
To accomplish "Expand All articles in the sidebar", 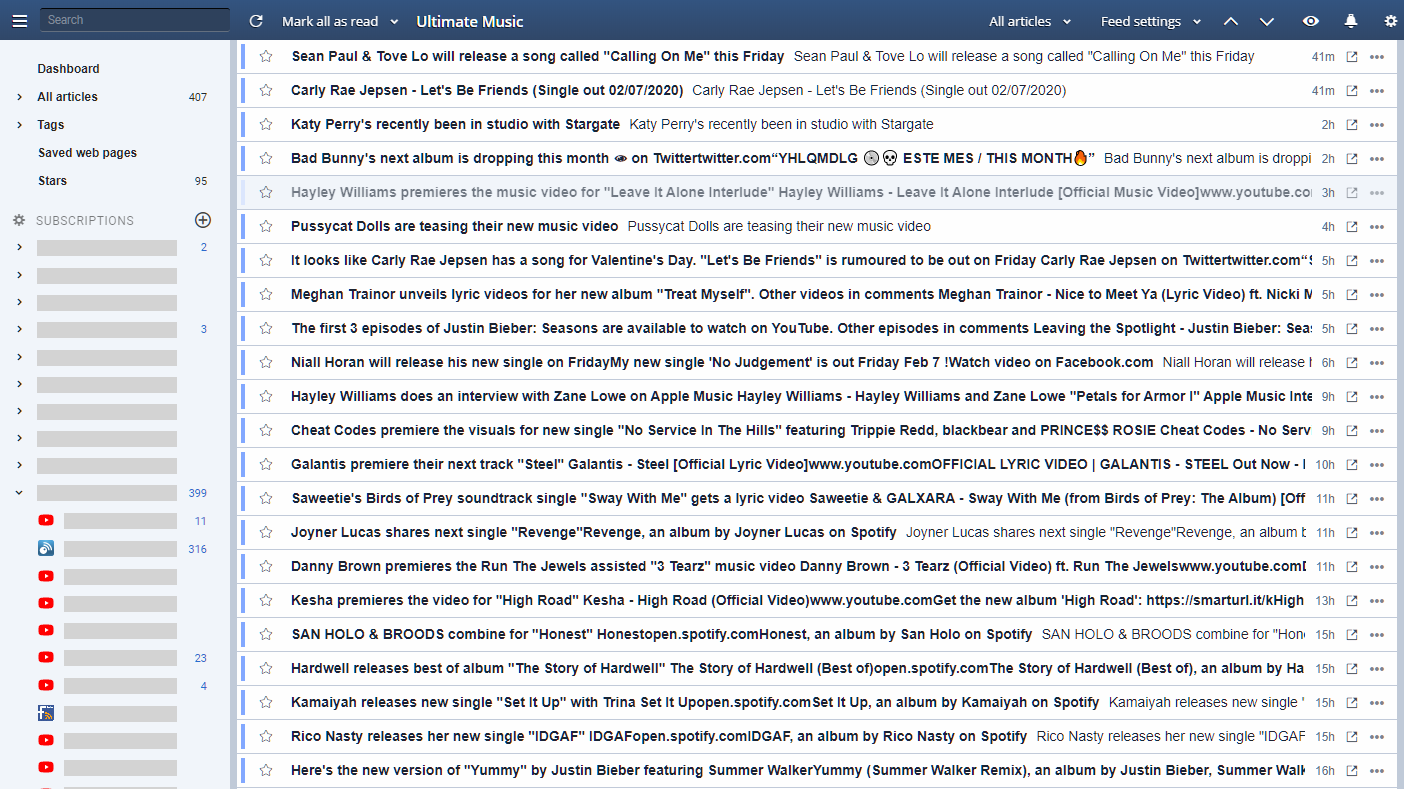I will pyautogui.click(x=20, y=97).
